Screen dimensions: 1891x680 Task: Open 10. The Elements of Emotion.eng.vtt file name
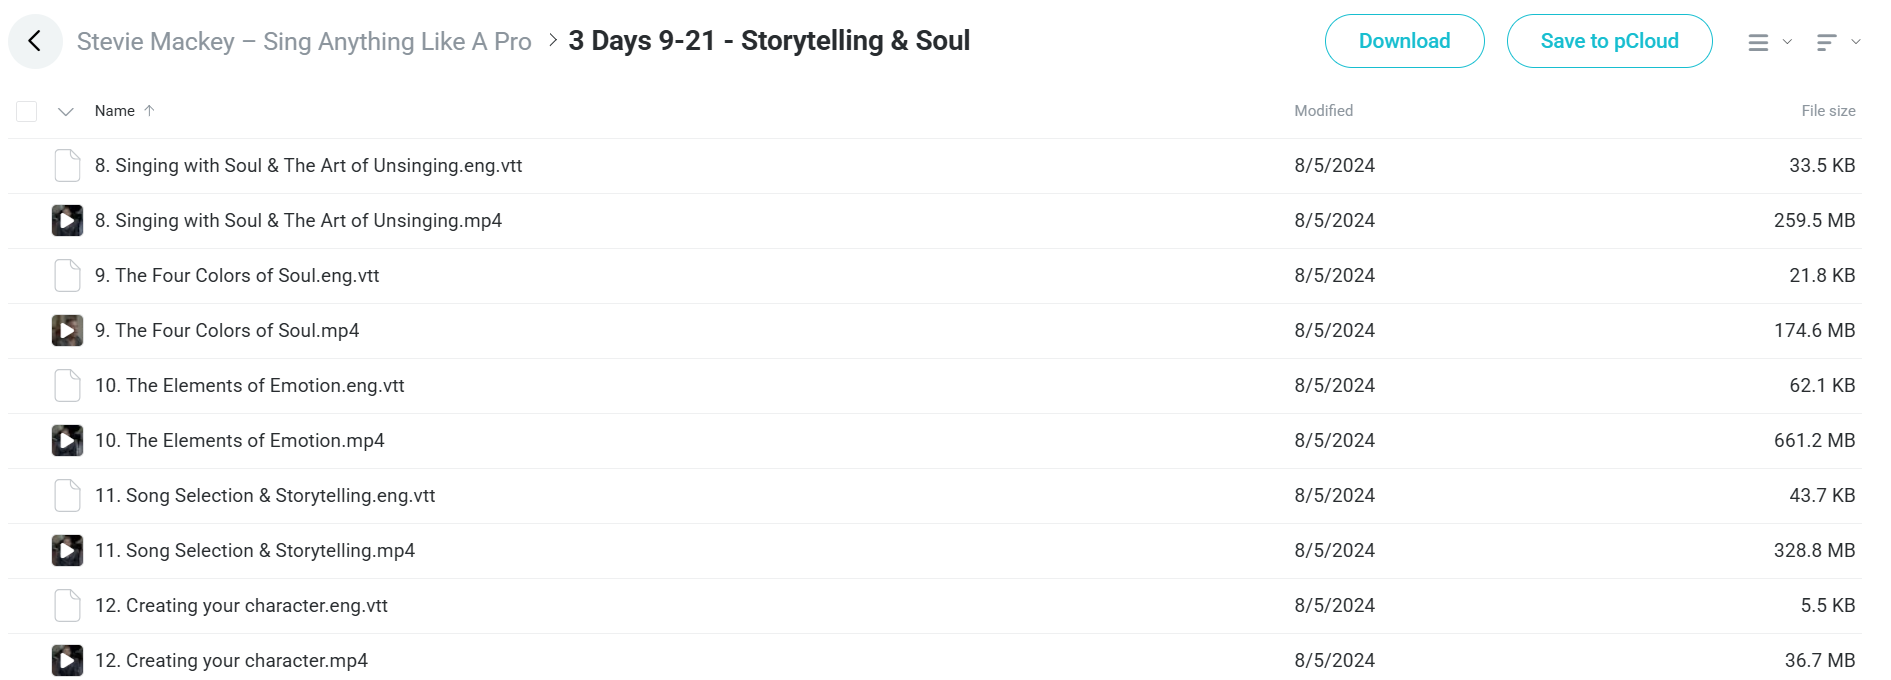(x=249, y=385)
